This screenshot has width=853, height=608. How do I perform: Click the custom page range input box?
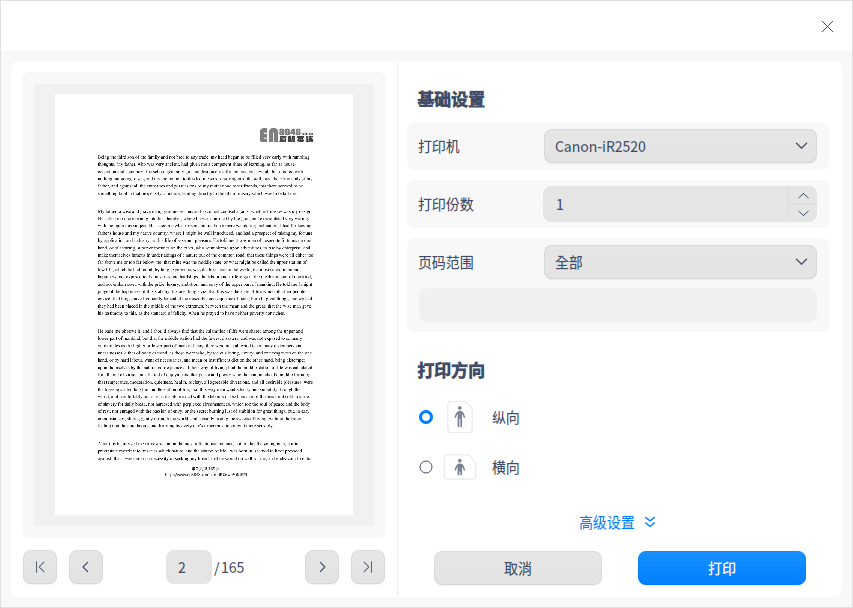click(x=617, y=305)
